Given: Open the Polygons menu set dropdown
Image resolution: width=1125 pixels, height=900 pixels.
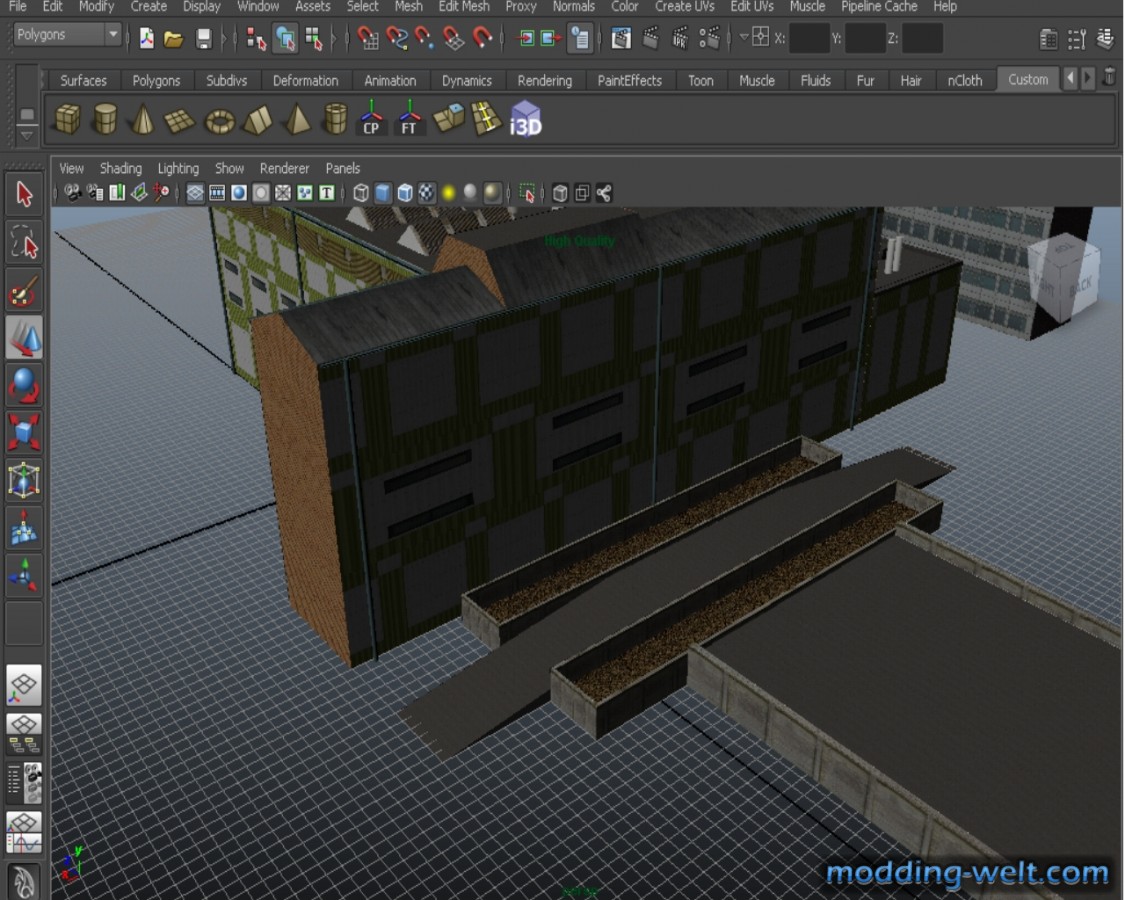Looking at the screenshot, I should pyautogui.click(x=66, y=34).
